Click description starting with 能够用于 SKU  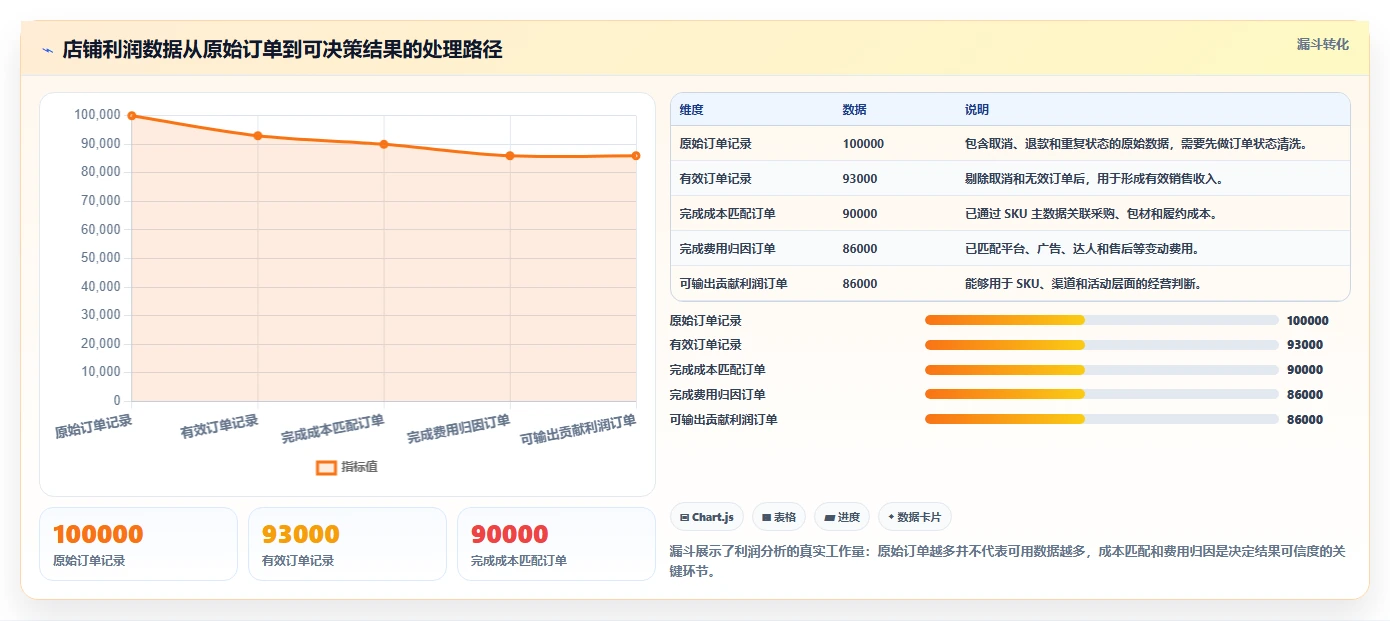(x=1083, y=284)
